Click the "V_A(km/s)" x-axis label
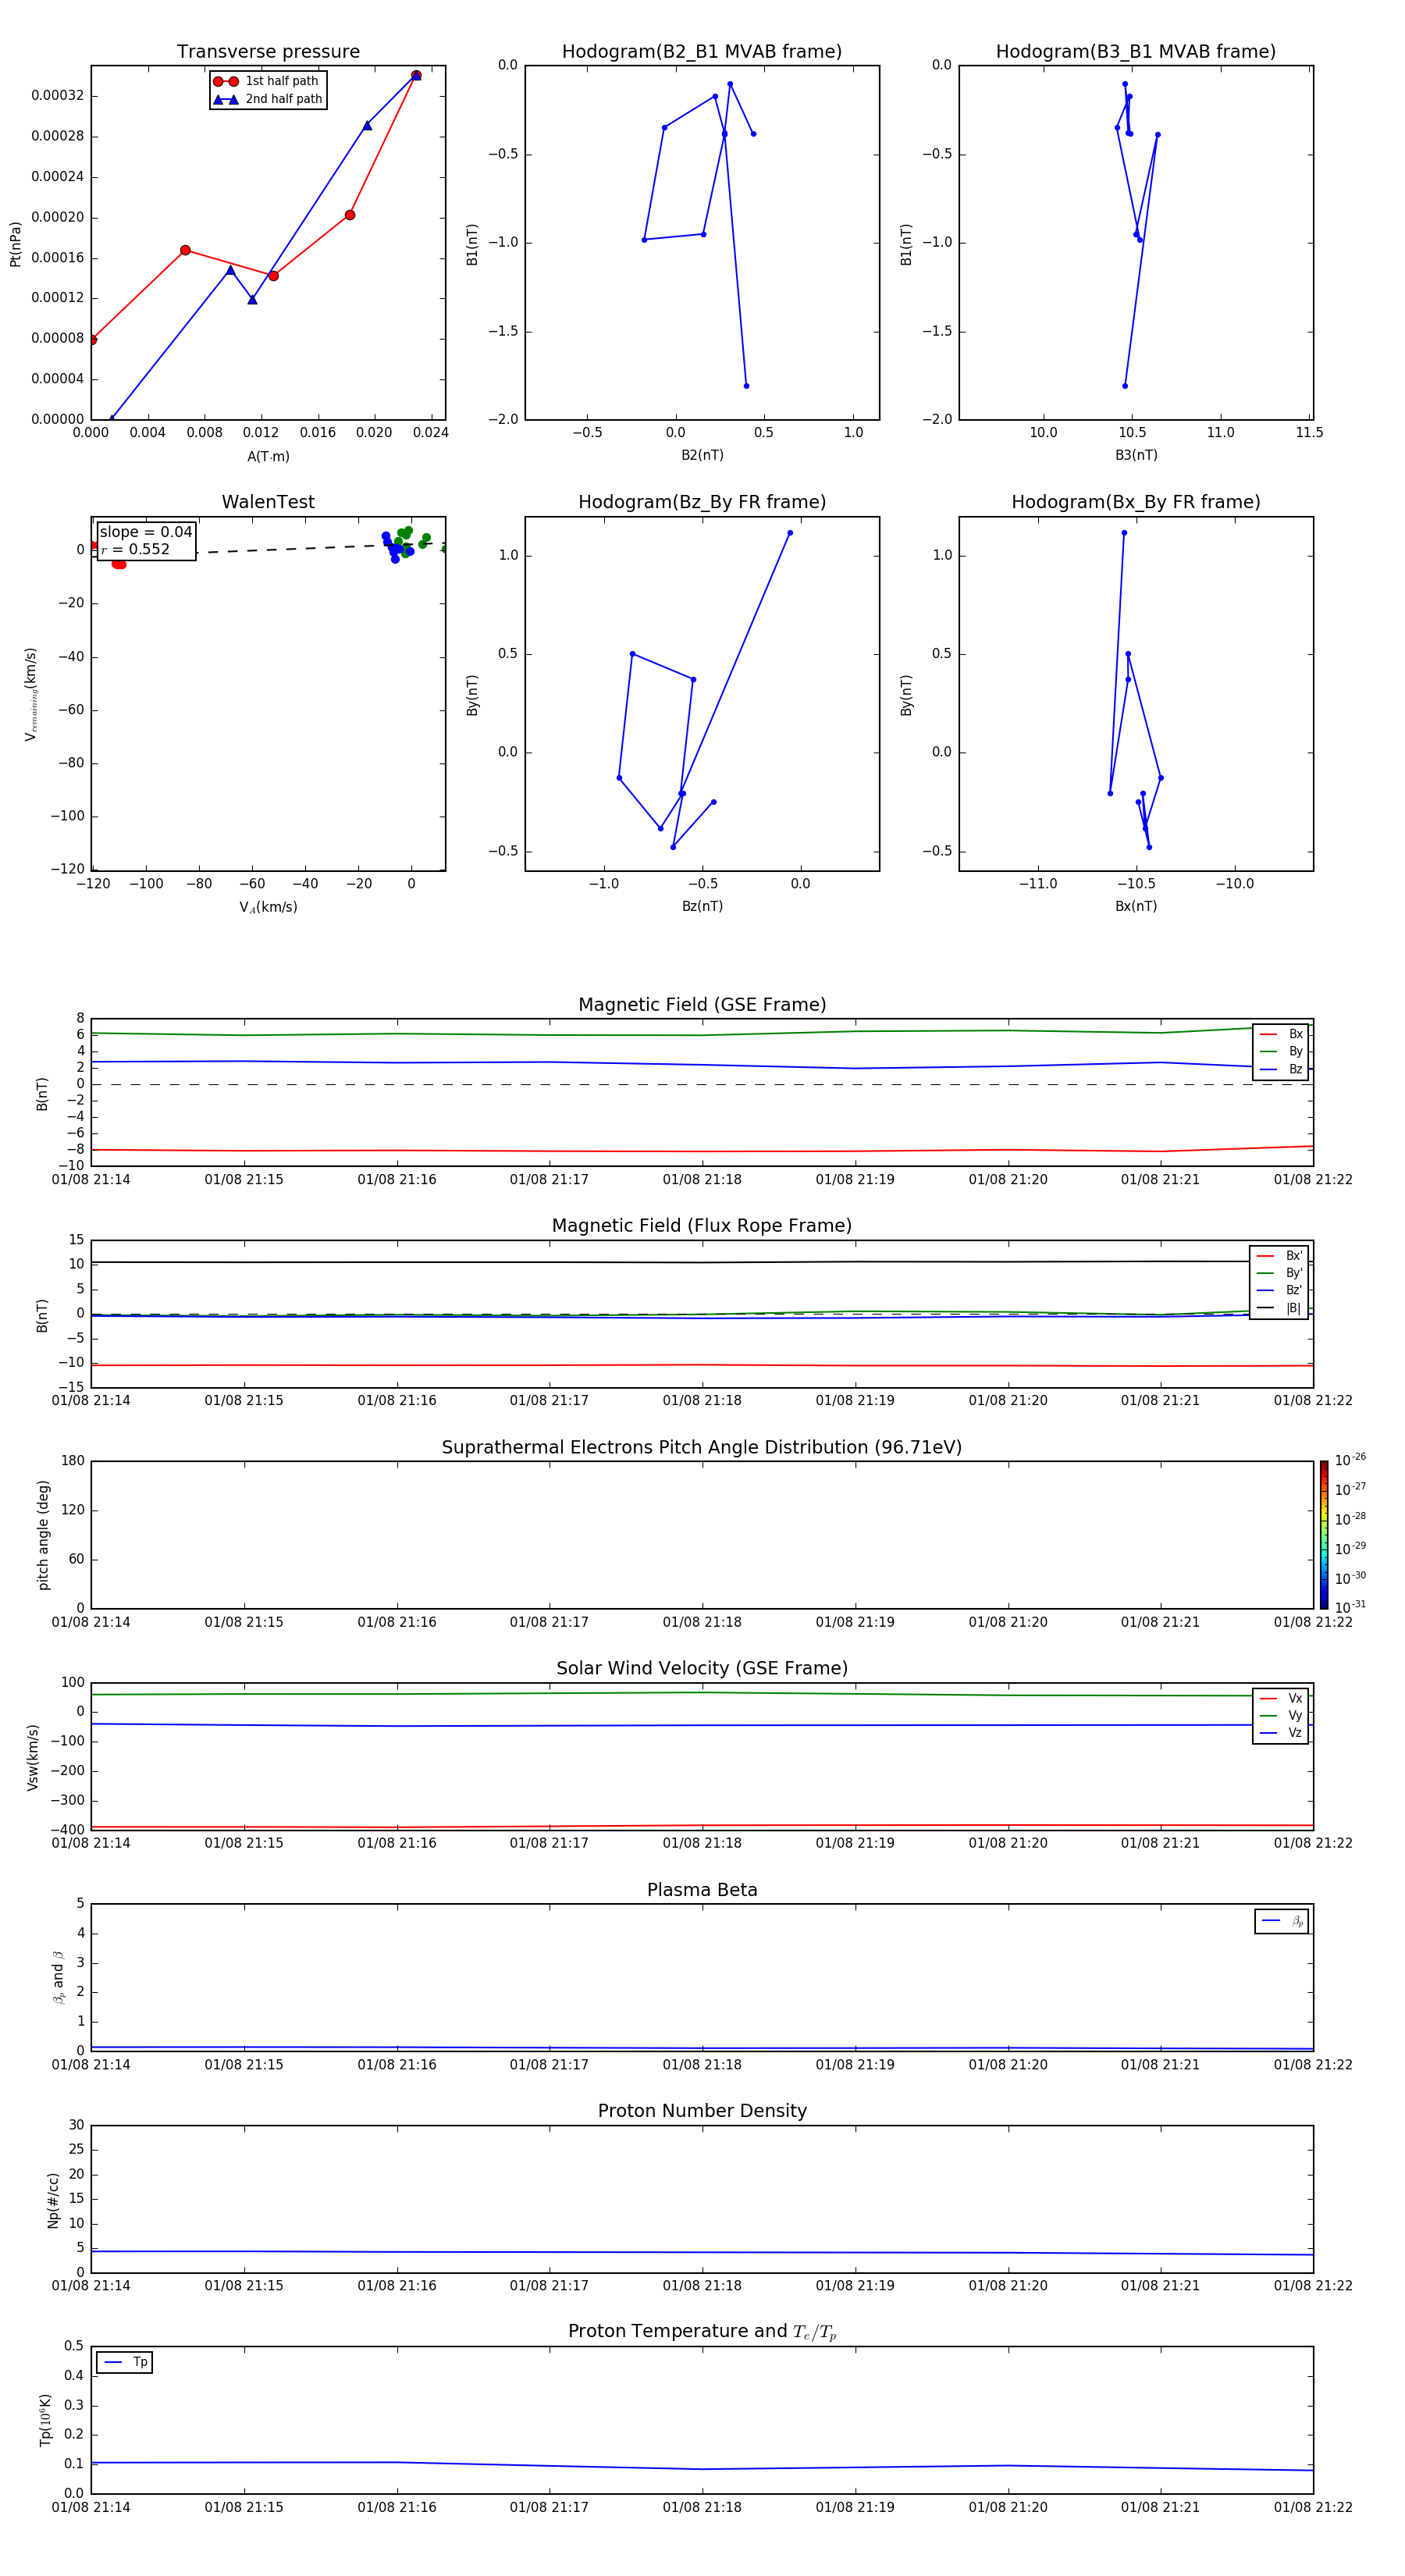The width and height of the screenshot is (1405, 2576). (268, 907)
